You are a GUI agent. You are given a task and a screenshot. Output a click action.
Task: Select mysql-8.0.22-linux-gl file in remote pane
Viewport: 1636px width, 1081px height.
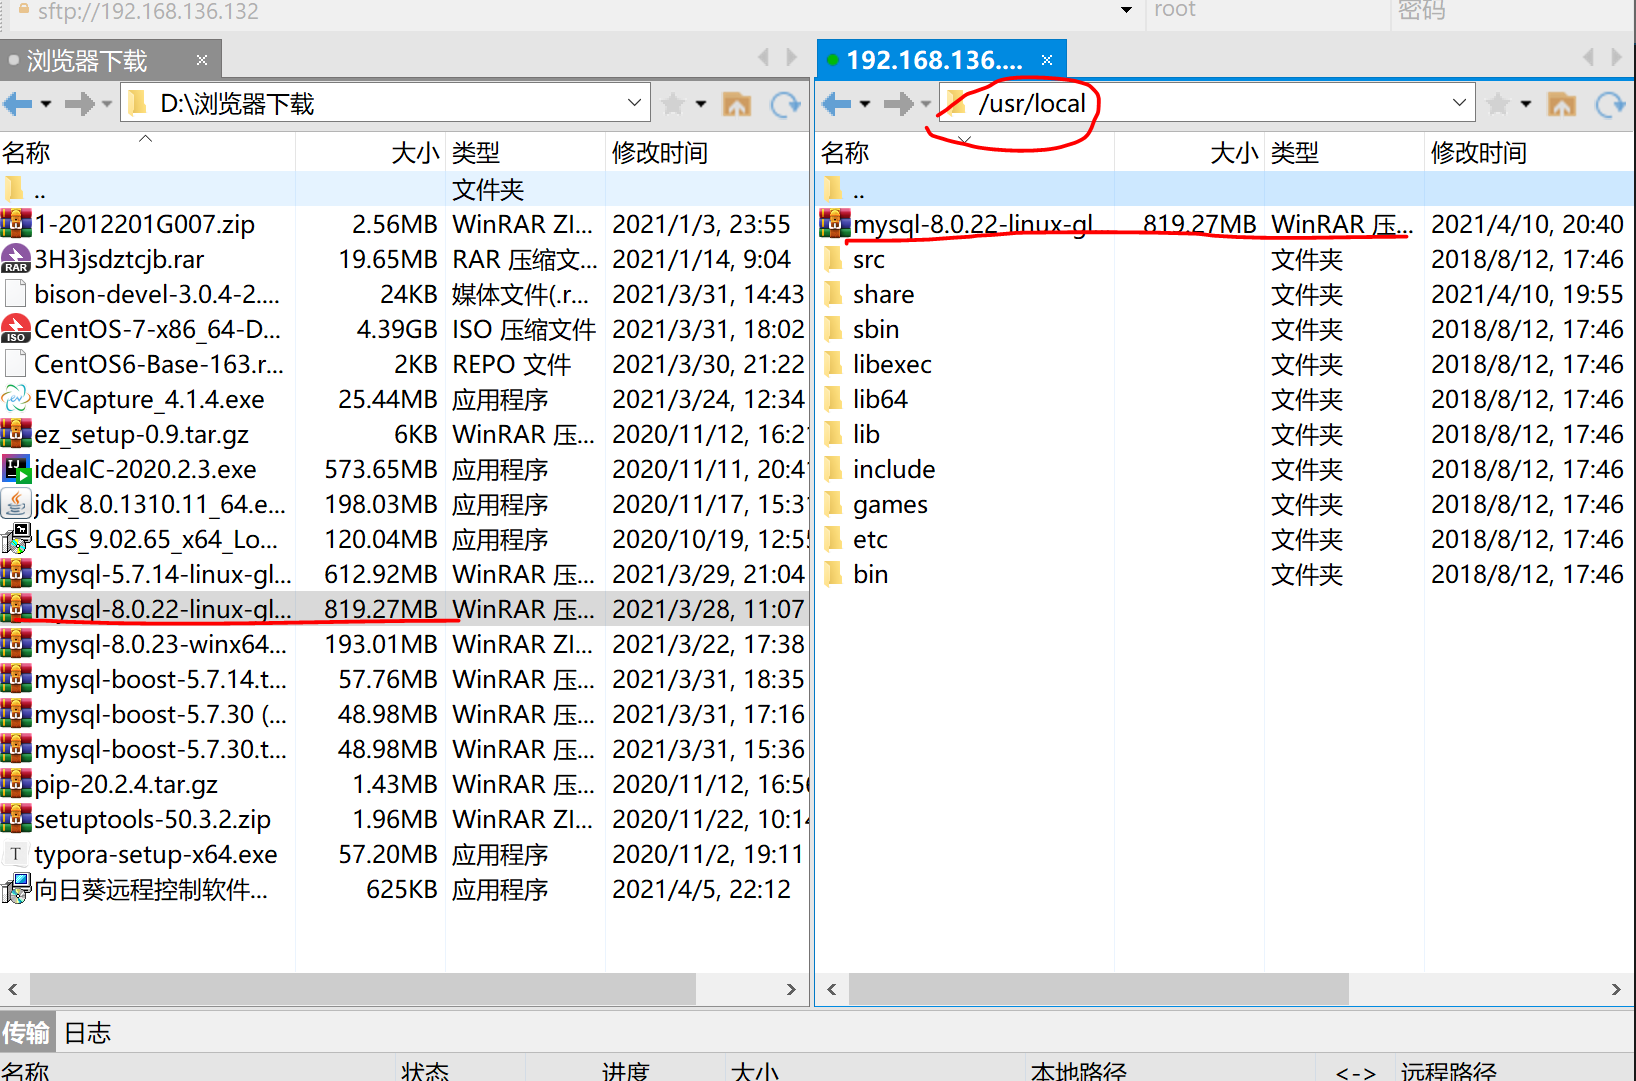970,223
